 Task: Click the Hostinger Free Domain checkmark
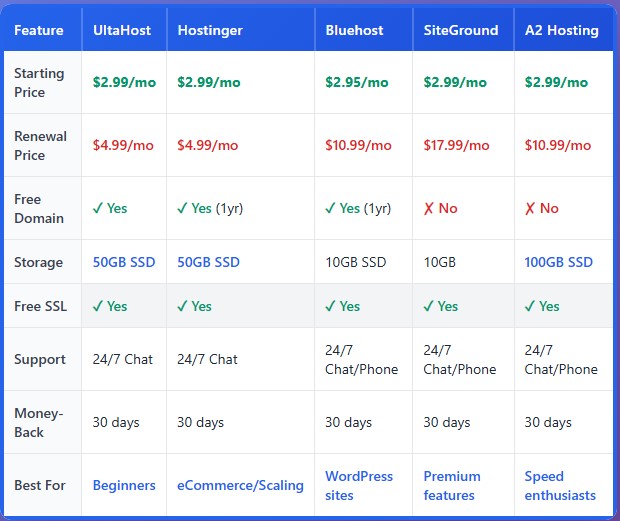pos(183,208)
